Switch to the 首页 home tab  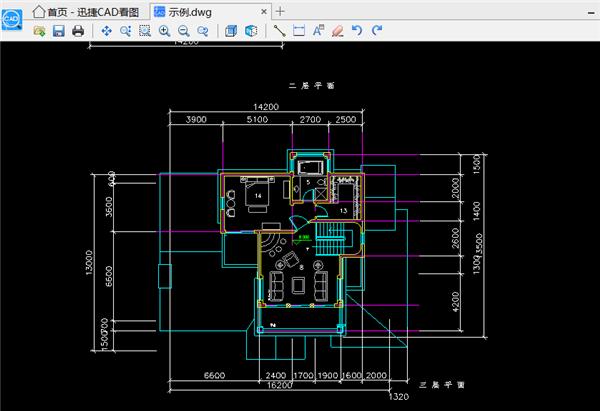tap(86, 12)
